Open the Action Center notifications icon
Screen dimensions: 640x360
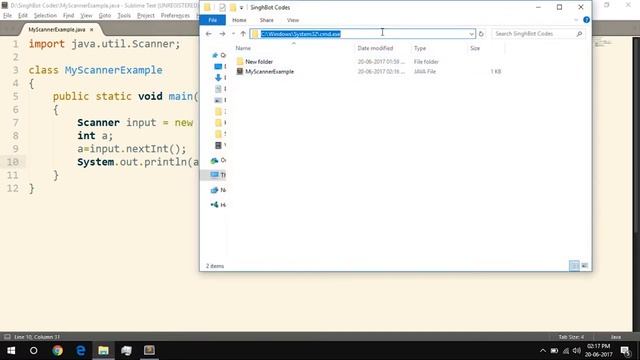click(x=626, y=351)
